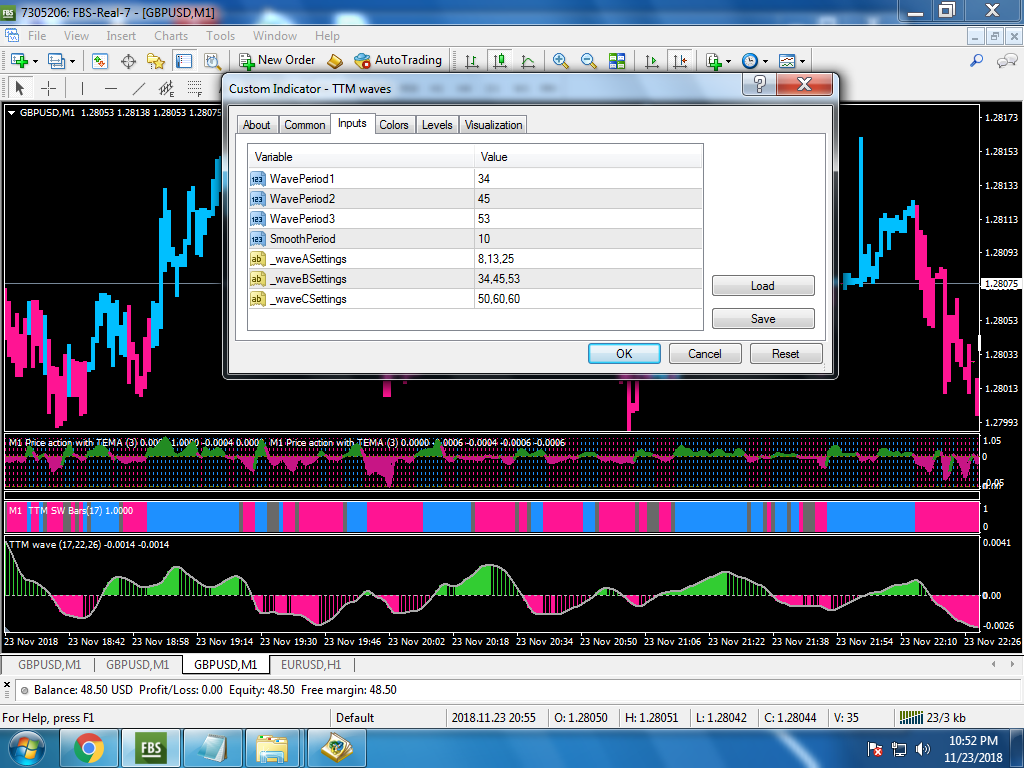This screenshot has height=768, width=1024.
Task: Switch chart to line chart icon
Action: (528, 61)
